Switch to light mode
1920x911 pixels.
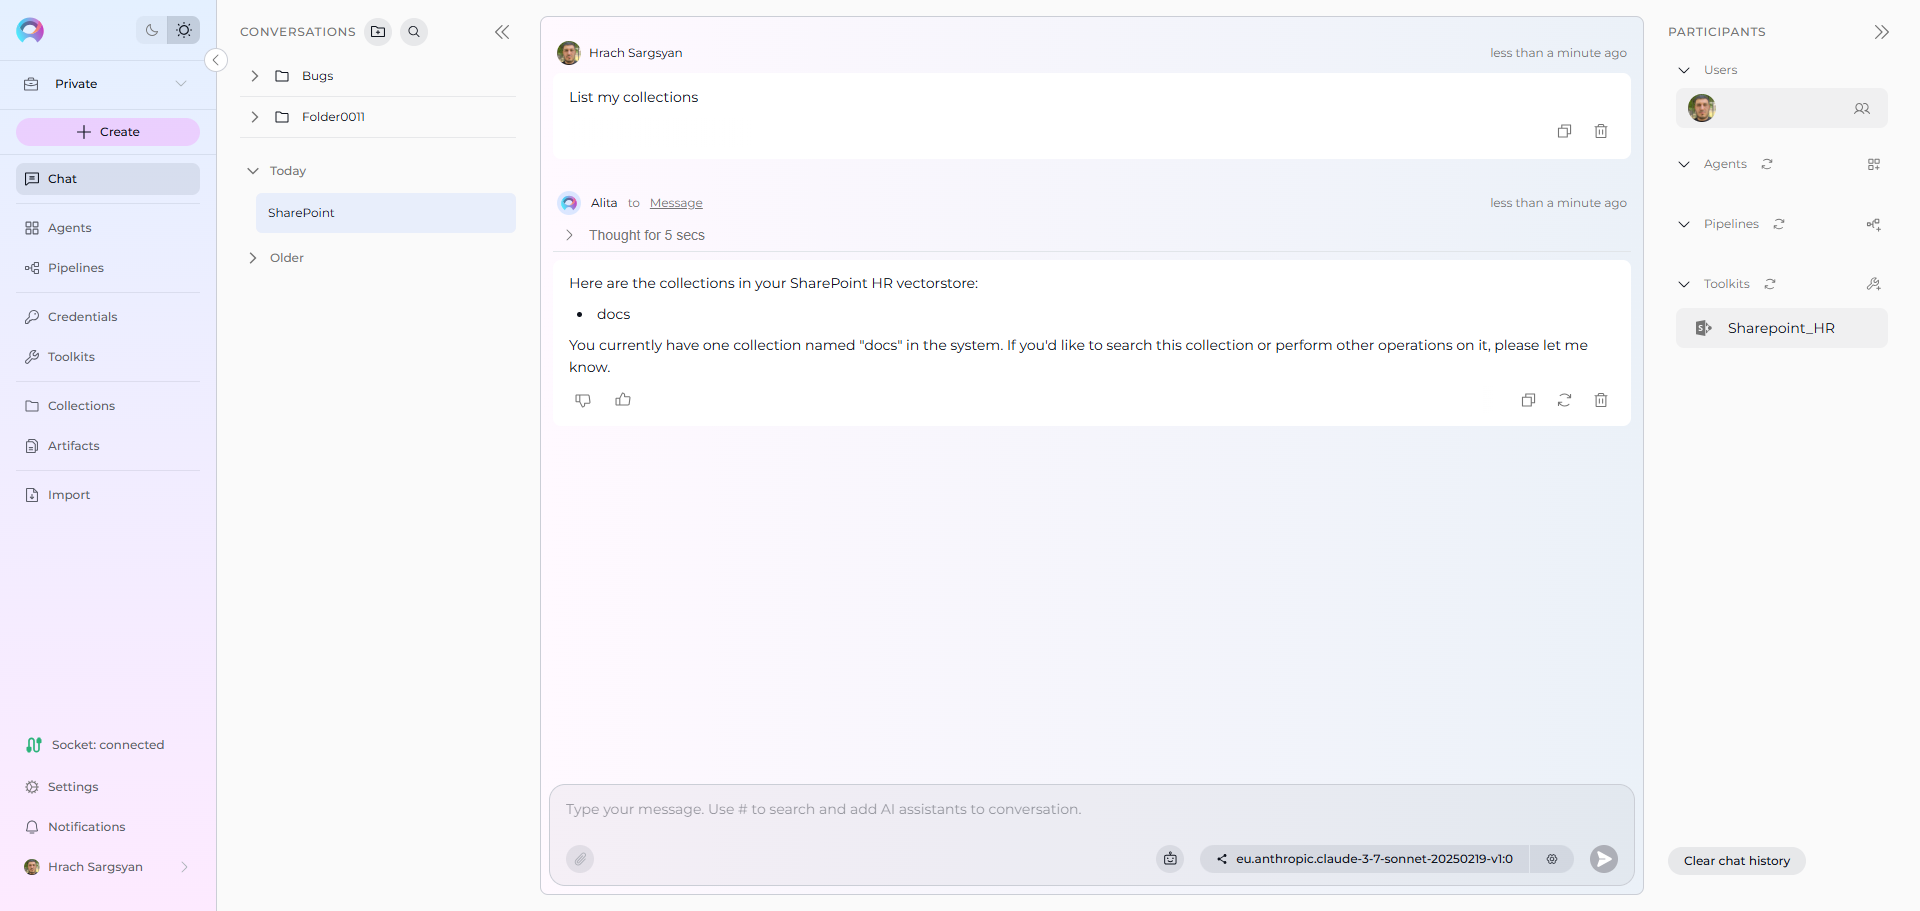[184, 30]
